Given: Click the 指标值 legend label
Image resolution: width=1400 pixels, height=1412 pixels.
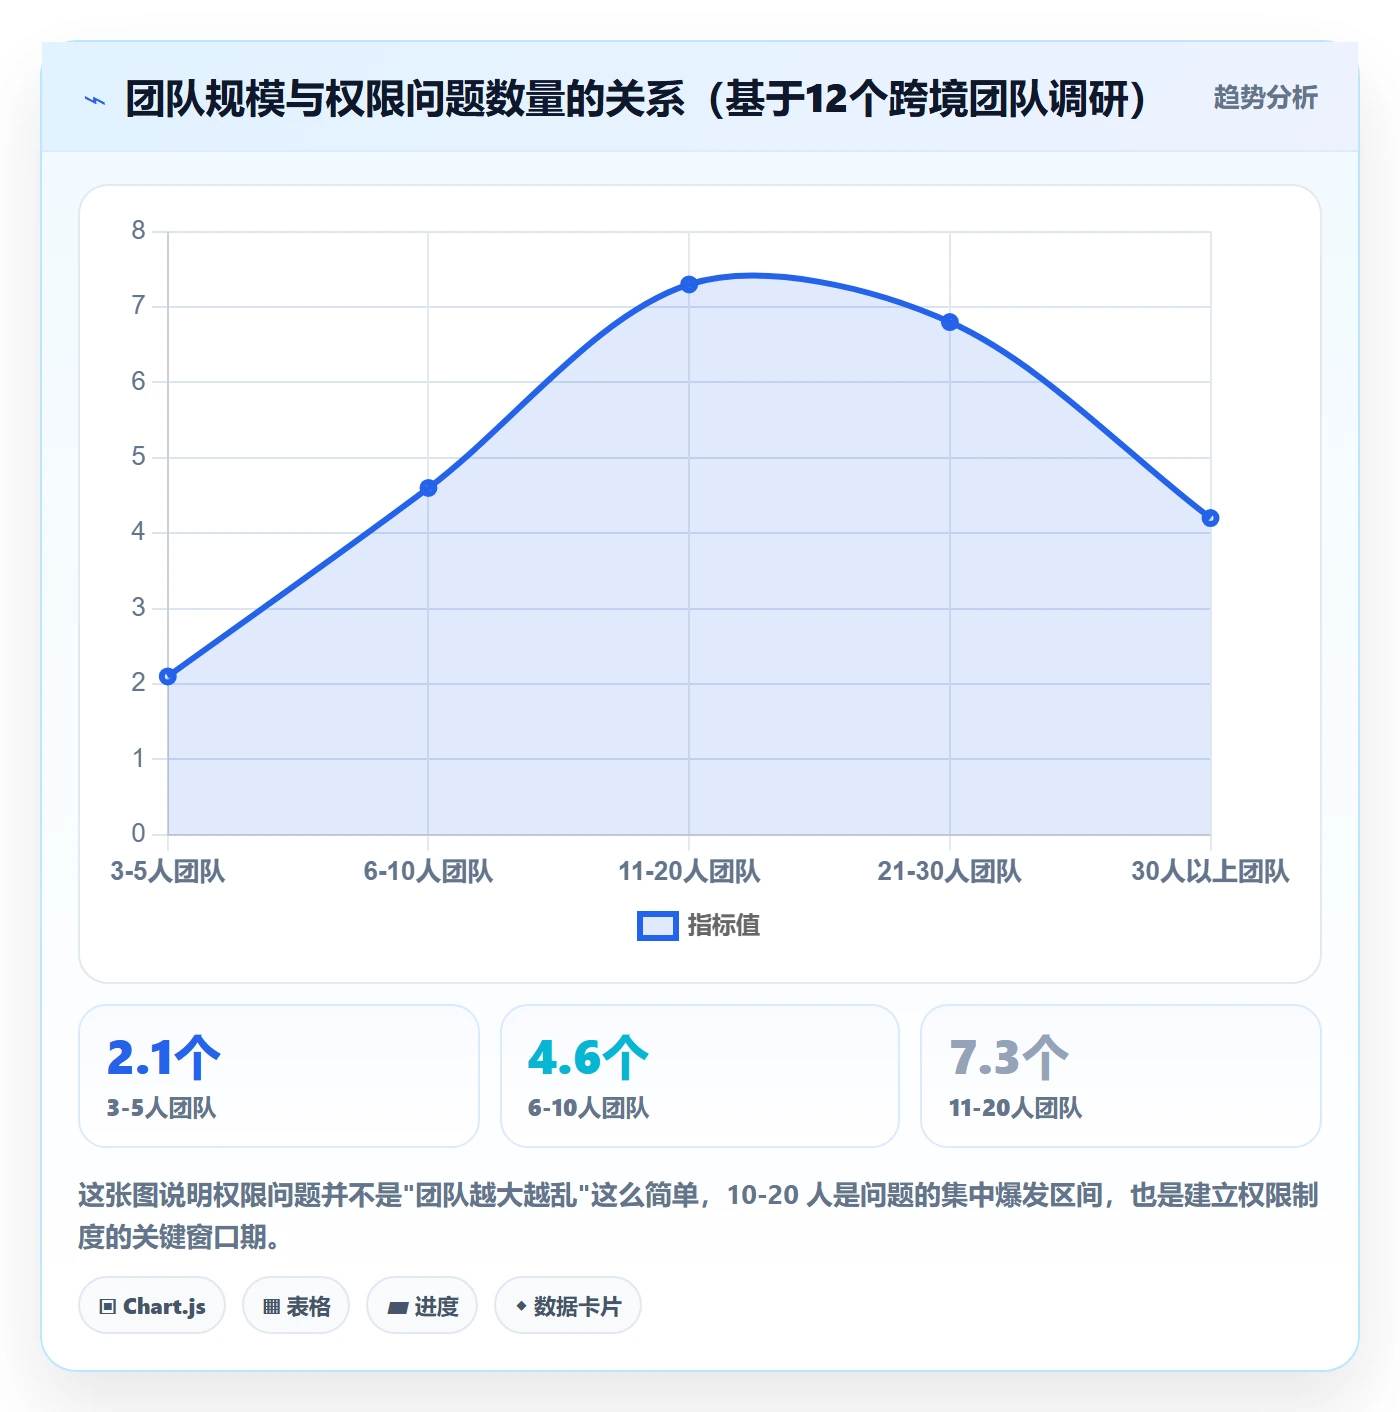Looking at the screenshot, I should tap(724, 926).
